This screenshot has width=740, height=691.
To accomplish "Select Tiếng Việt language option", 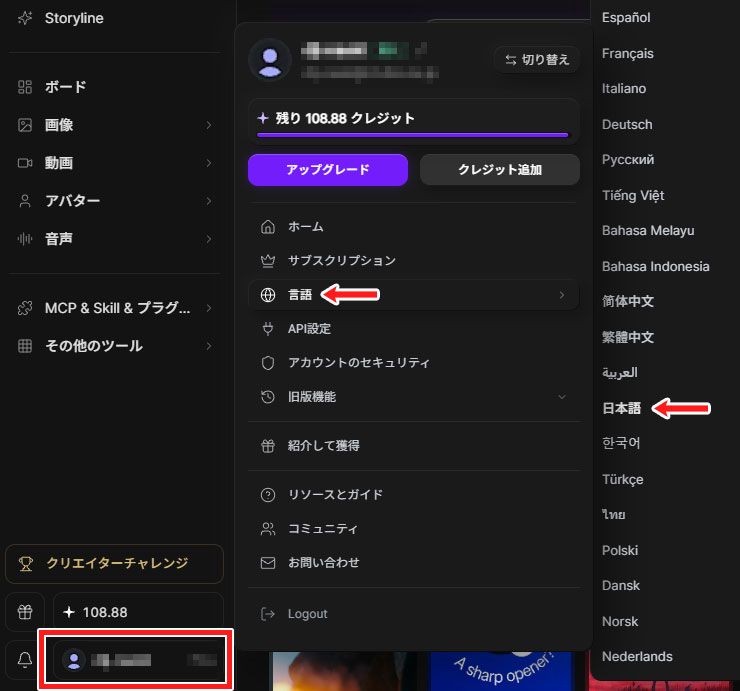I will pos(633,195).
